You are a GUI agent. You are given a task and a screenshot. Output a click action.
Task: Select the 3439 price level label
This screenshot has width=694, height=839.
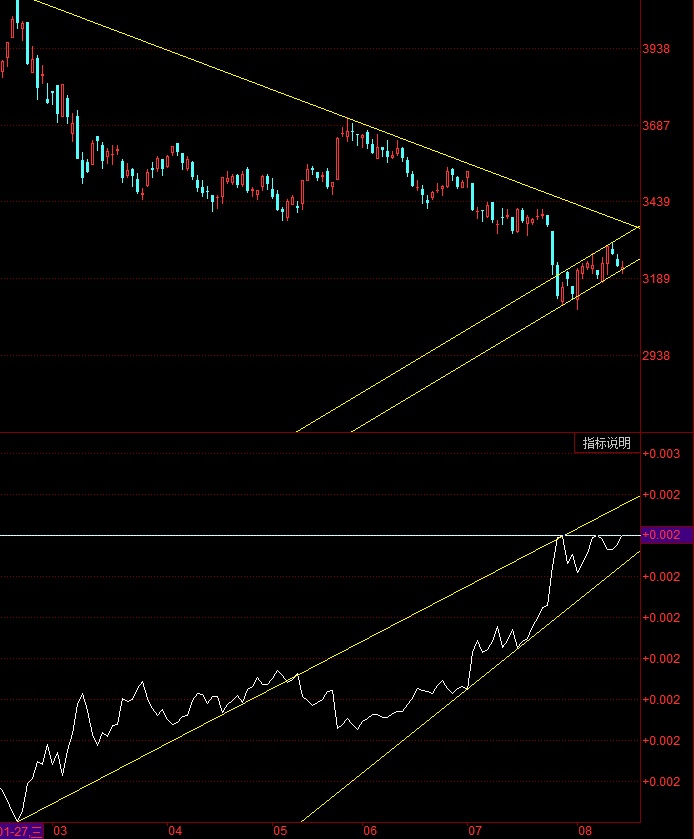[656, 202]
